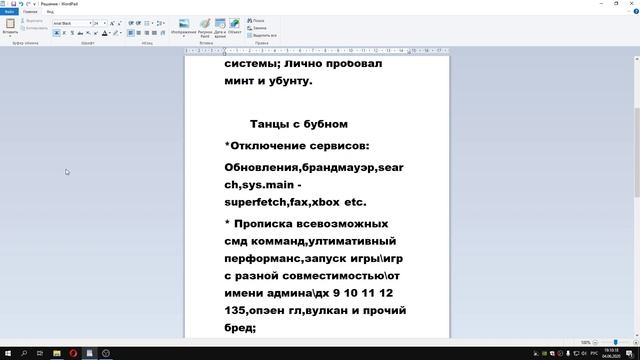Screen dimensions: 640x360
Task: Click the scrollbar down arrow
Action: pyautogui.click(x=637, y=336)
